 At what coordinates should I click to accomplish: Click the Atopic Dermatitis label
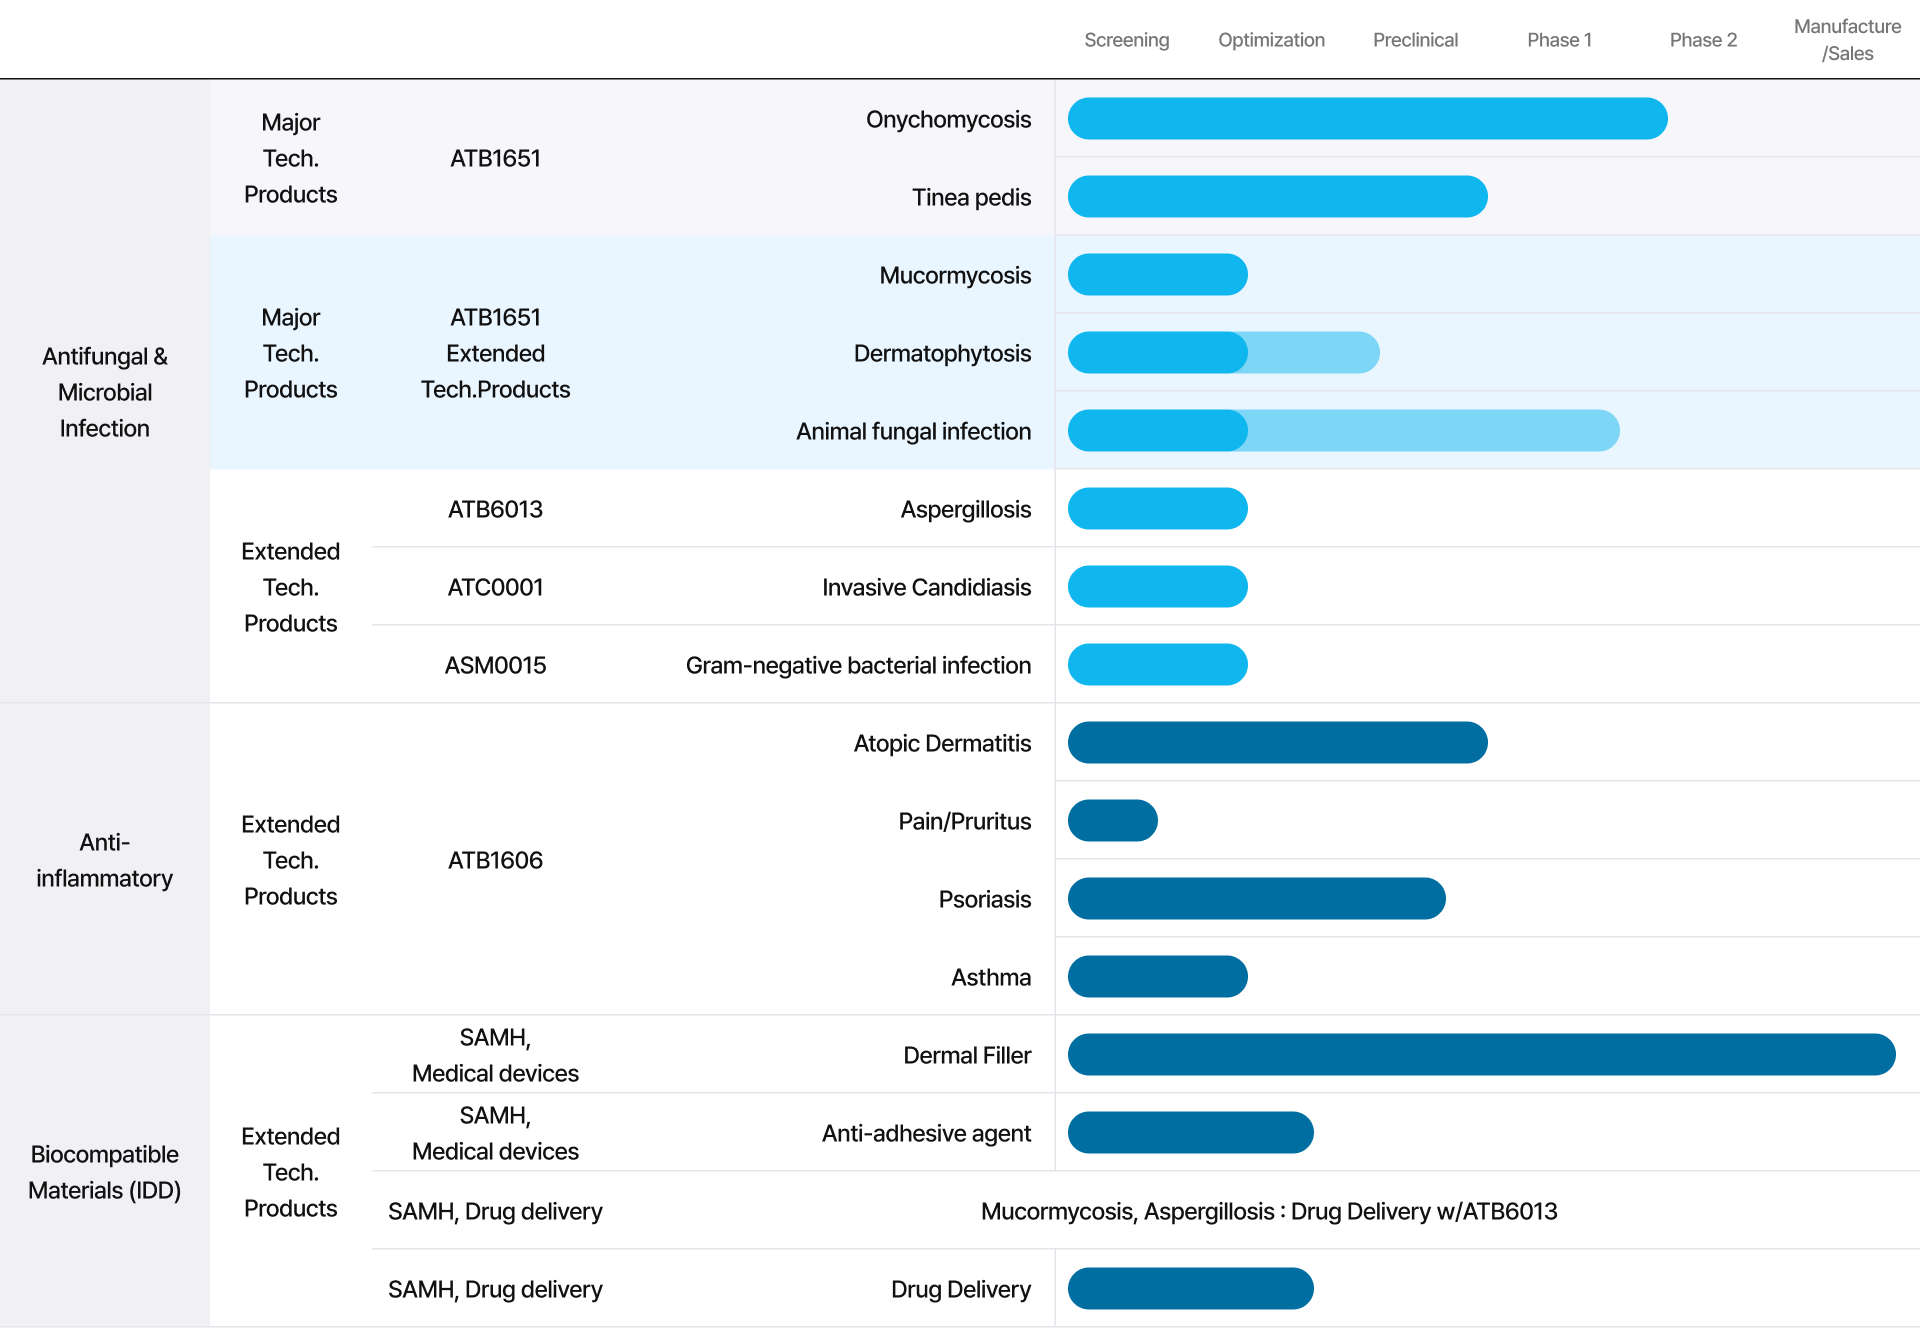point(942,744)
